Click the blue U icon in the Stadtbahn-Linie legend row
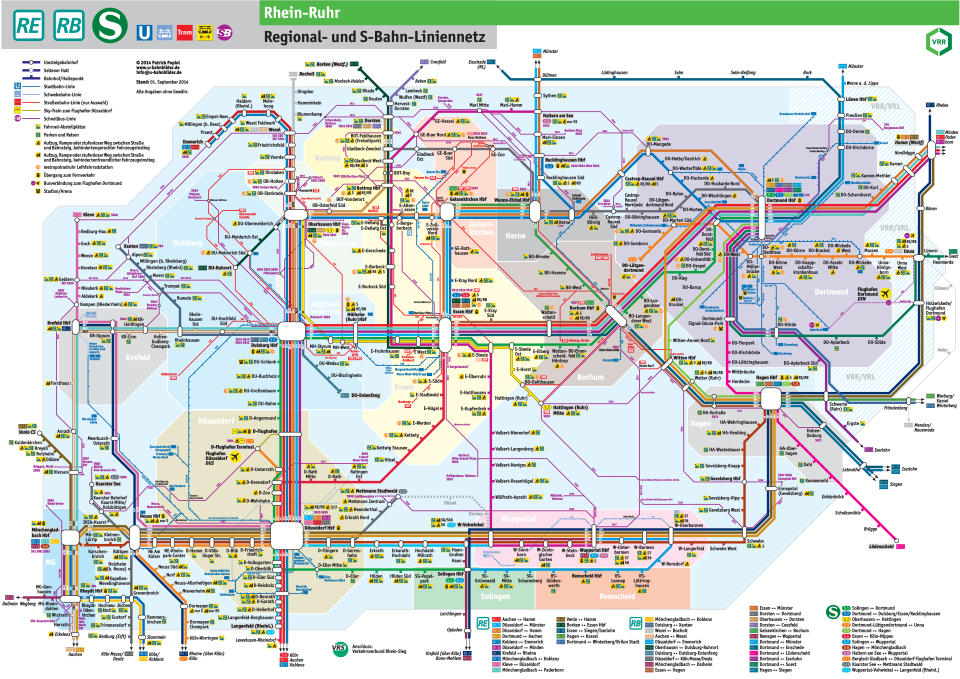960x679 pixels. coord(18,86)
